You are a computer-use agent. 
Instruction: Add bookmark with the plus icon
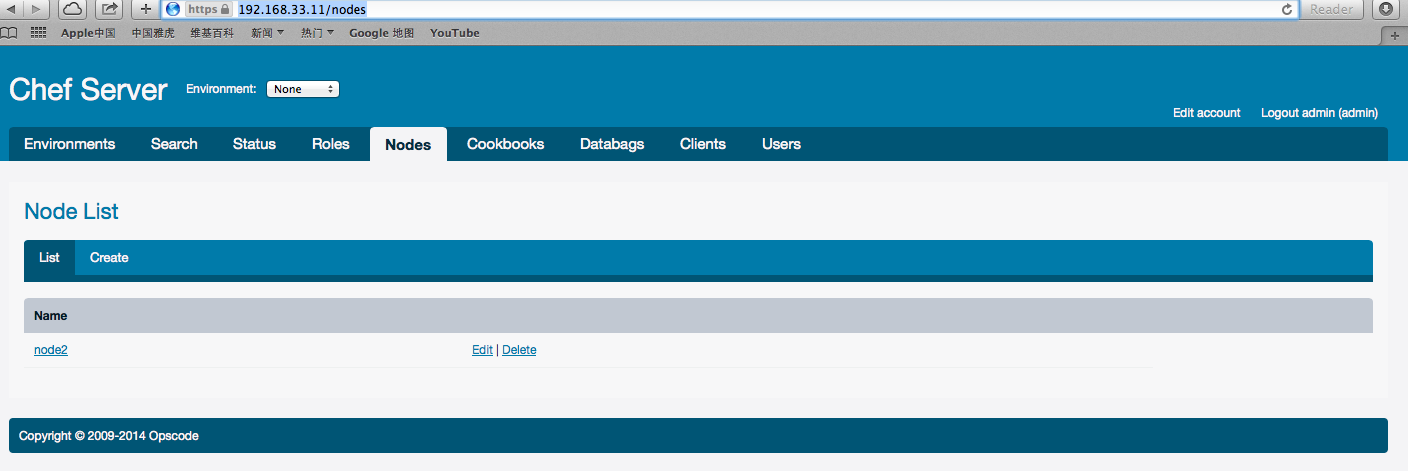pyautogui.click(x=146, y=9)
